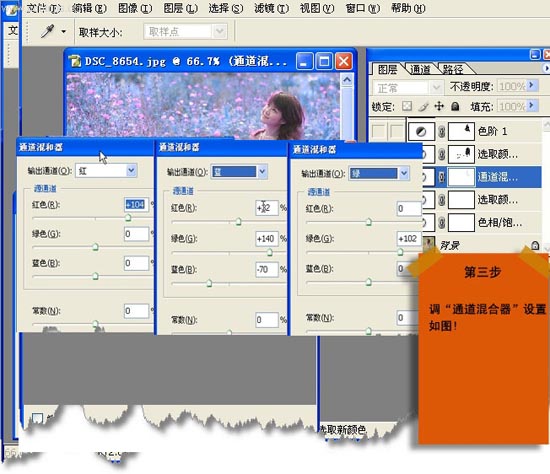Open the 滤镜 (Filter) menu
The height and width of the screenshot is (474, 550).
[x=271, y=8]
